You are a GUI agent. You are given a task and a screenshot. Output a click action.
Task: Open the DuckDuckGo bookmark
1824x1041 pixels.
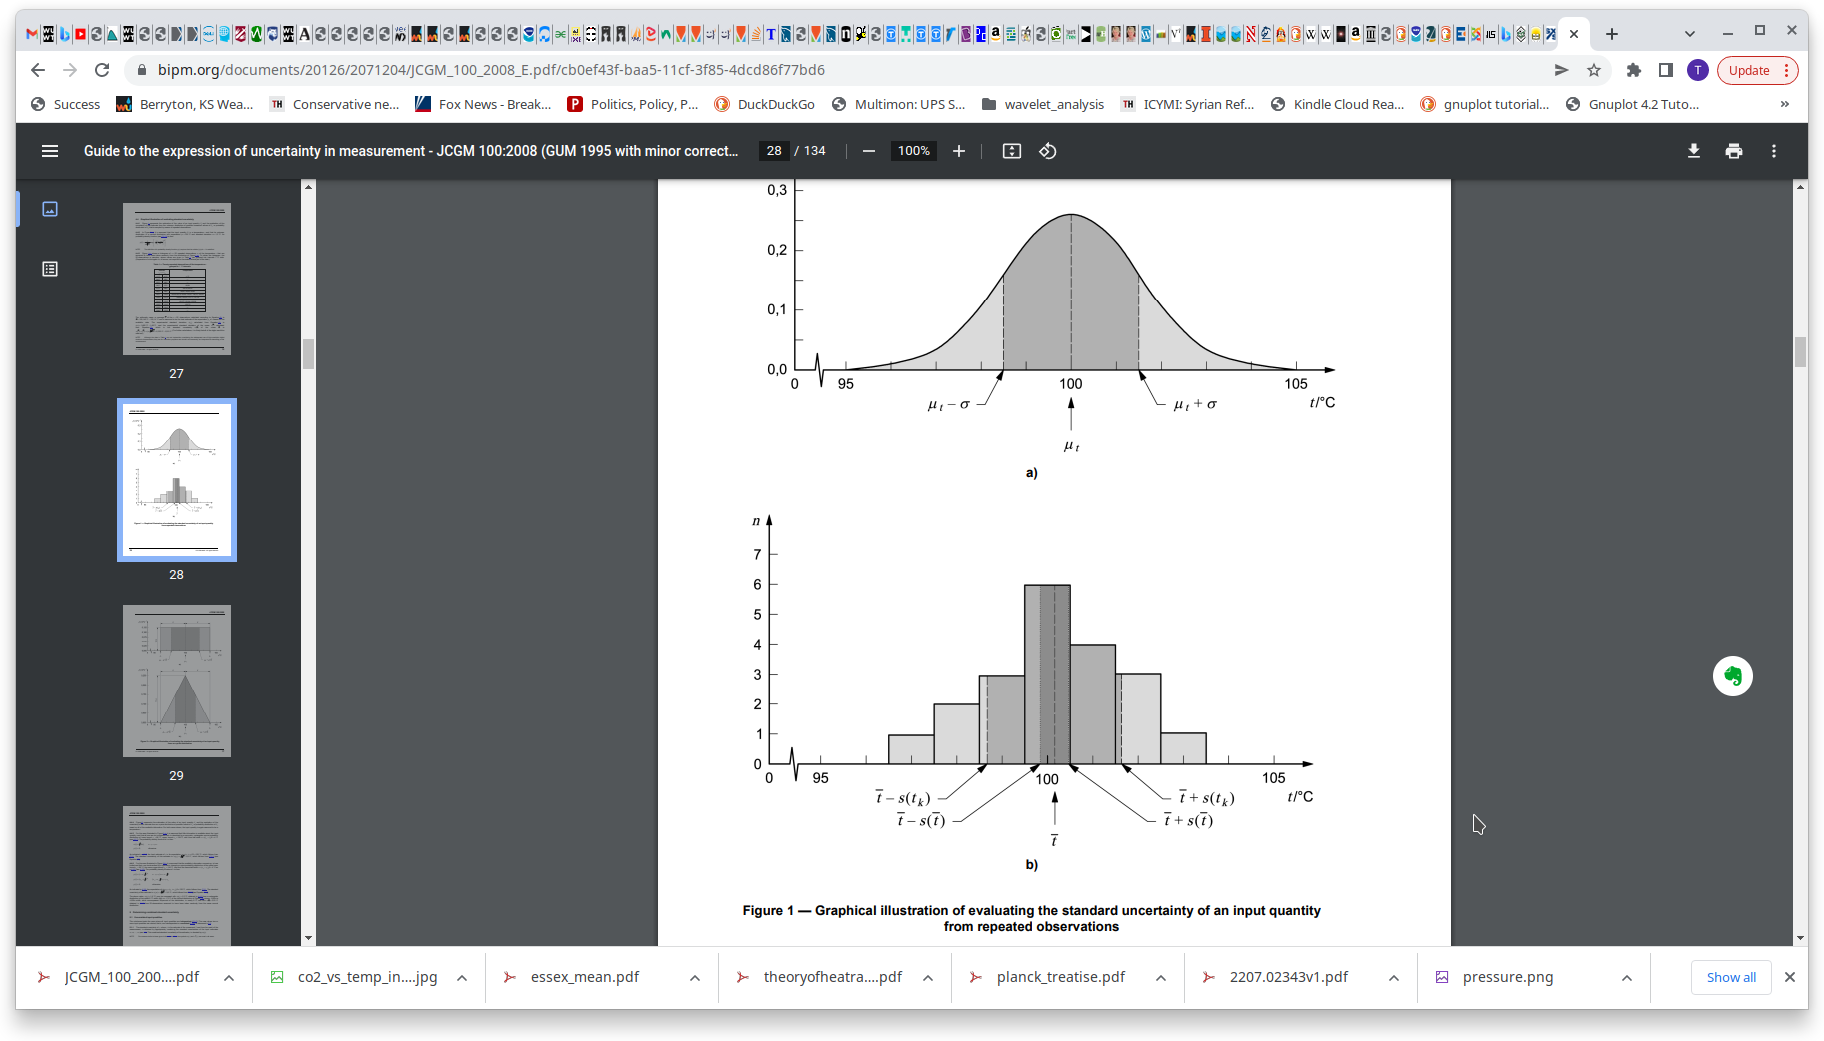(x=765, y=104)
